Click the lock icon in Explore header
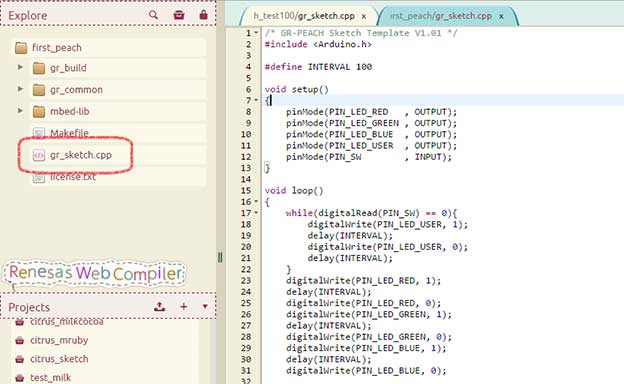 (203, 15)
